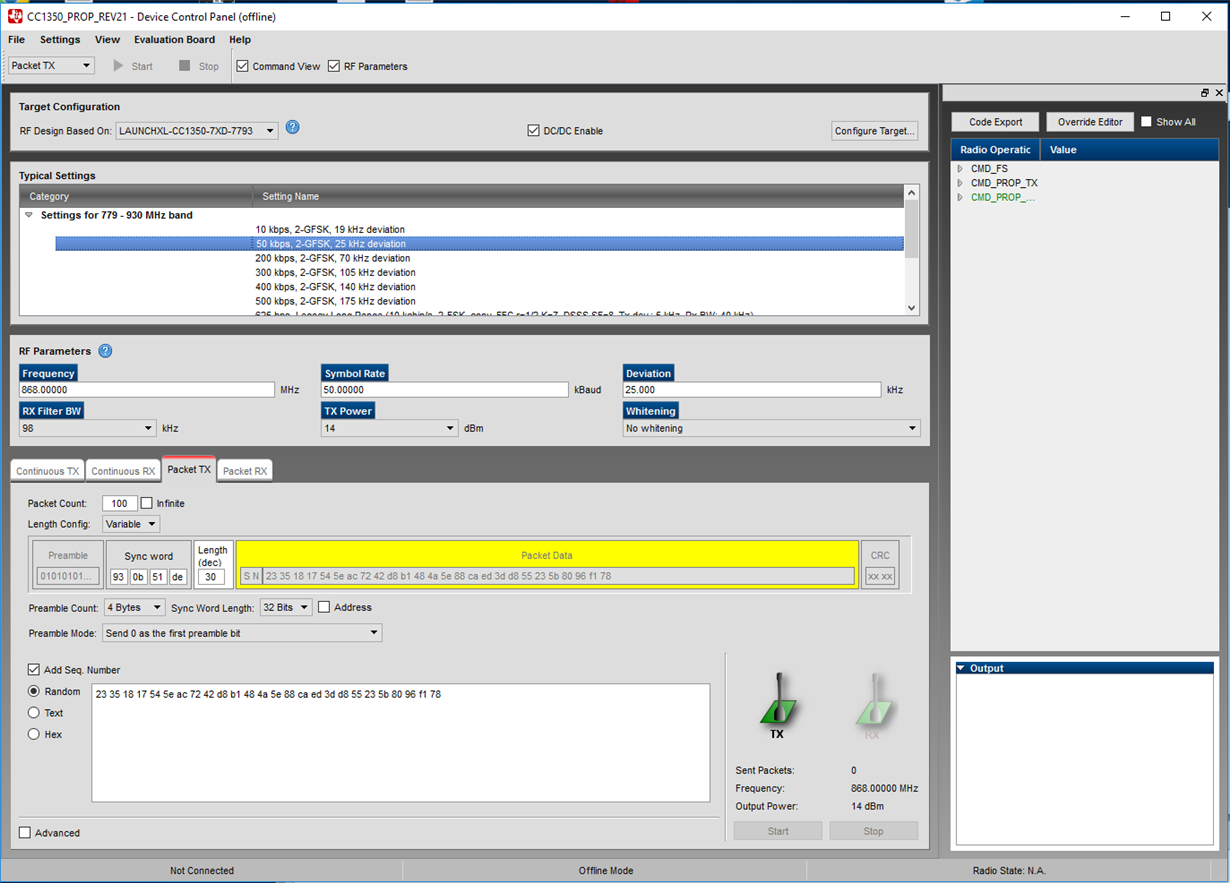Open the Help menu
This screenshot has height=883, width=1230.
click(x=240, y=40)
